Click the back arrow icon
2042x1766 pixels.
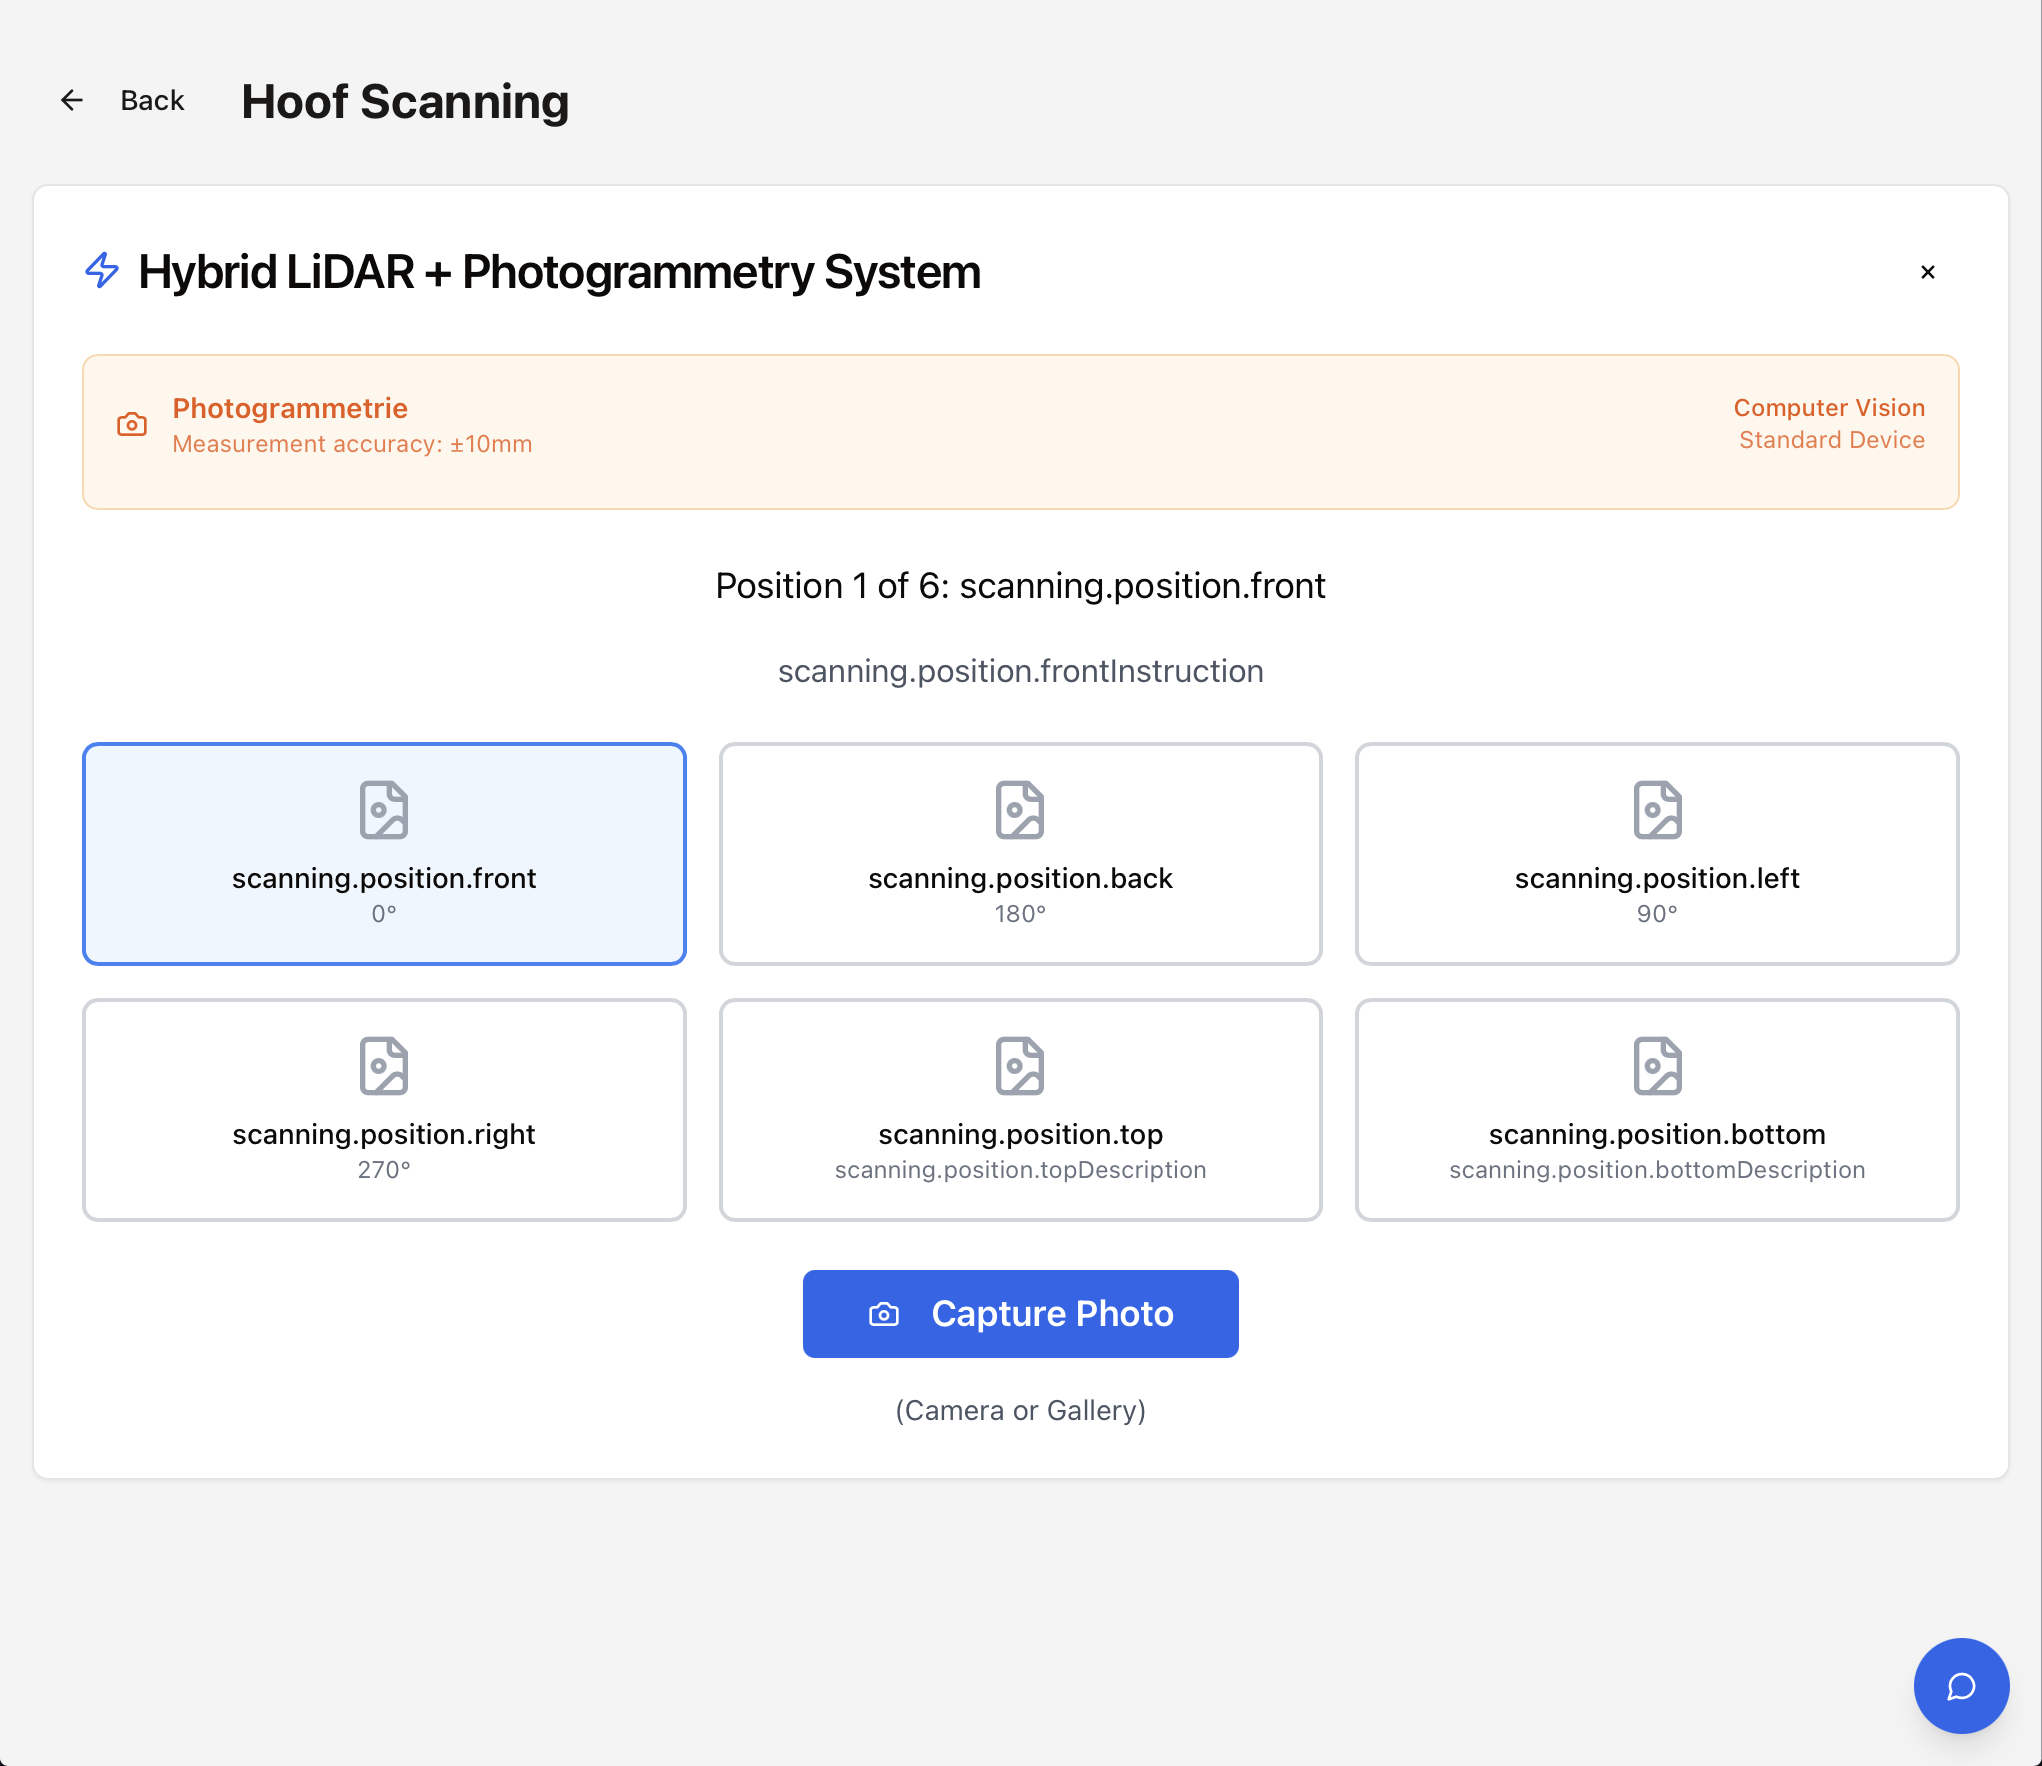click(72, 100)
